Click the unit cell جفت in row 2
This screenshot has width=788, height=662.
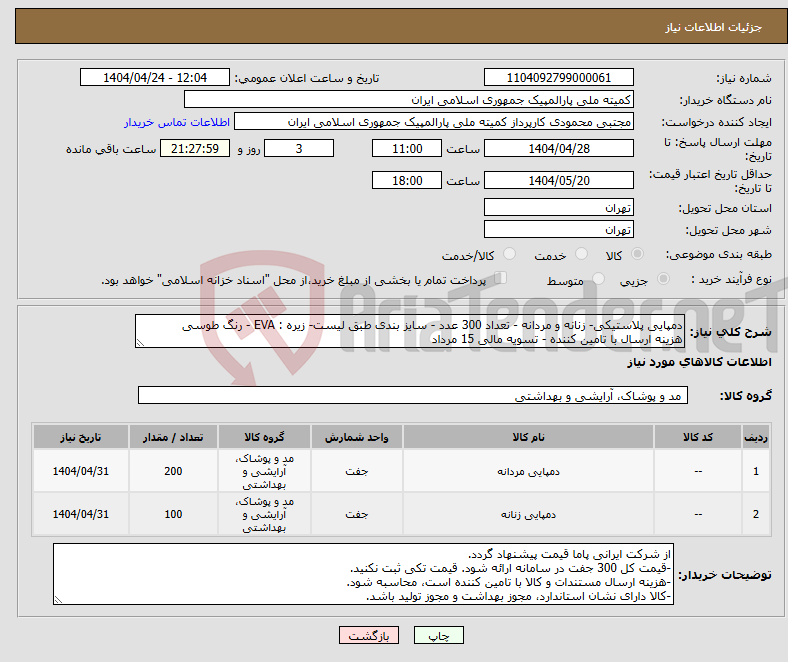[356, 514]
